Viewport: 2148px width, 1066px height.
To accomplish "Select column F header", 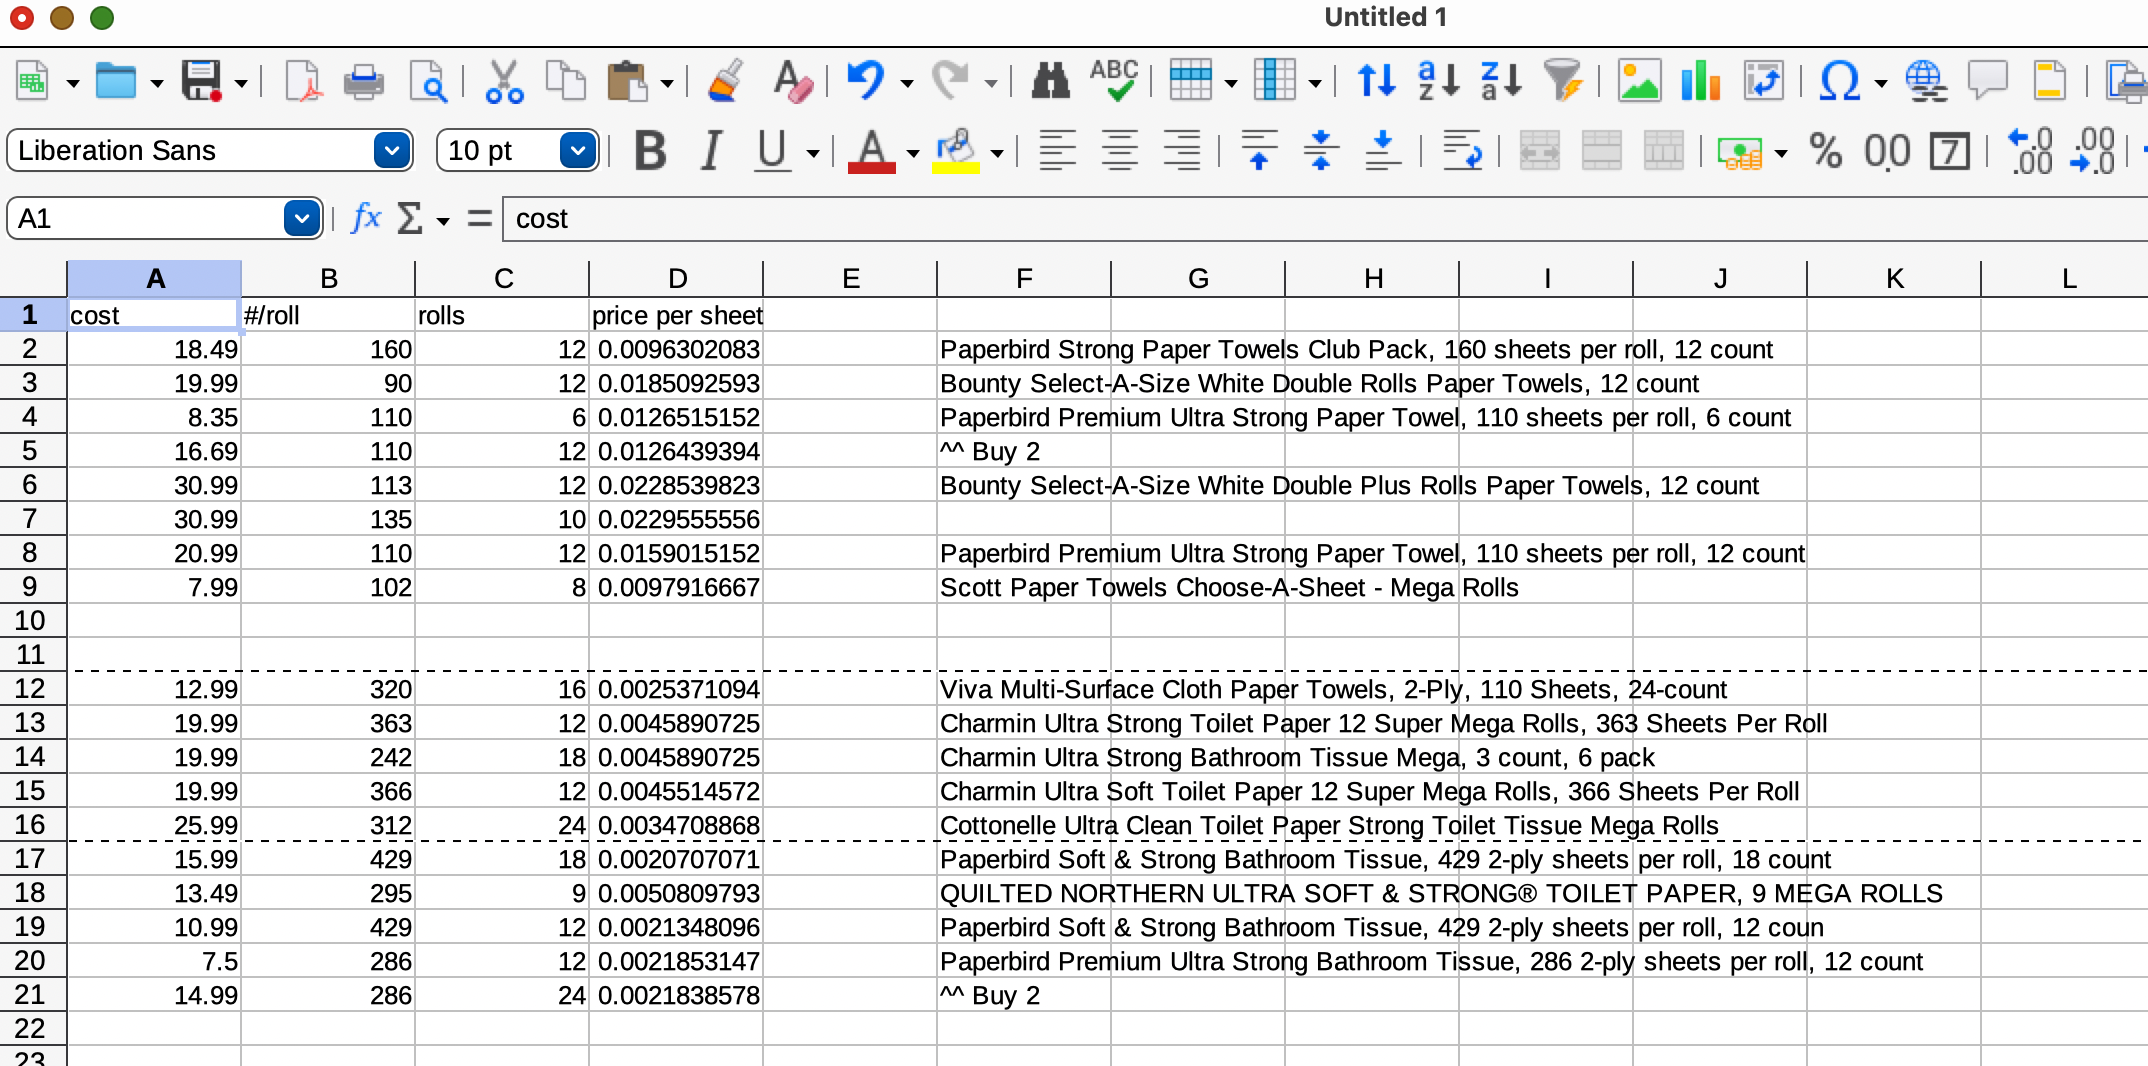I will 1024,279.
